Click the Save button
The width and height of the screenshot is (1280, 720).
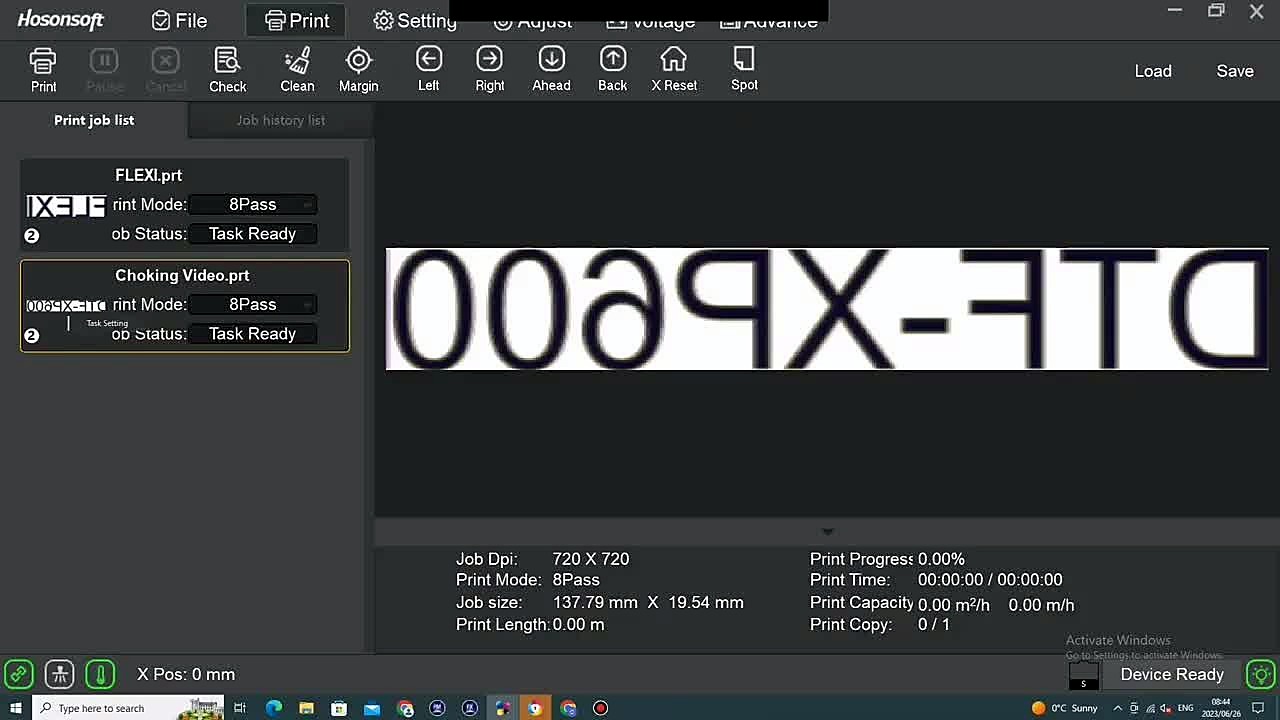1235,71
